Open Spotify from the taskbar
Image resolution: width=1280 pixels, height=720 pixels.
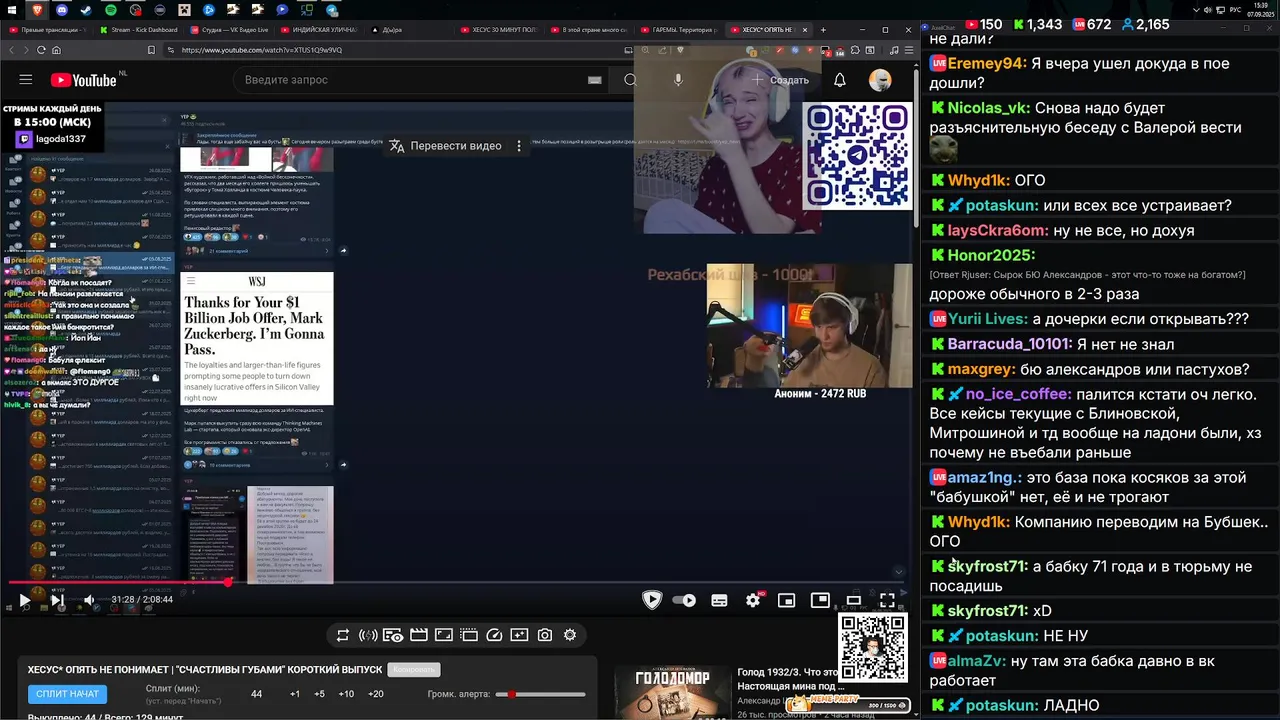click(x=111, y=10)
